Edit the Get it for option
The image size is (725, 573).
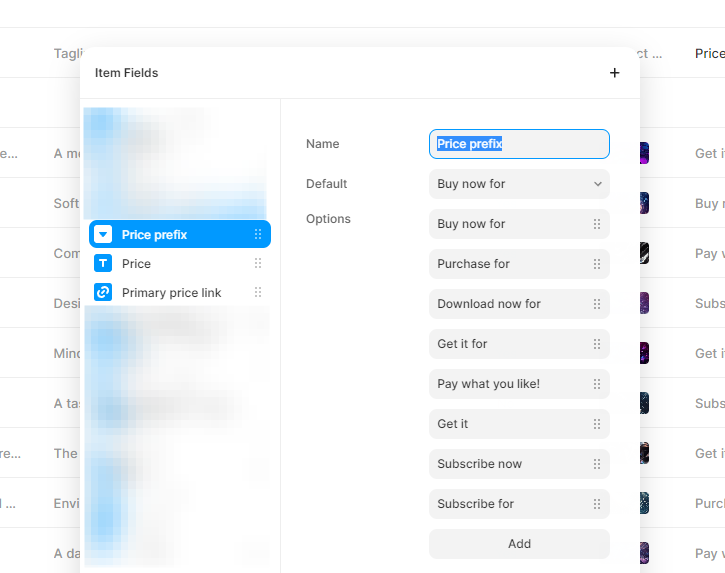[508, 344]
